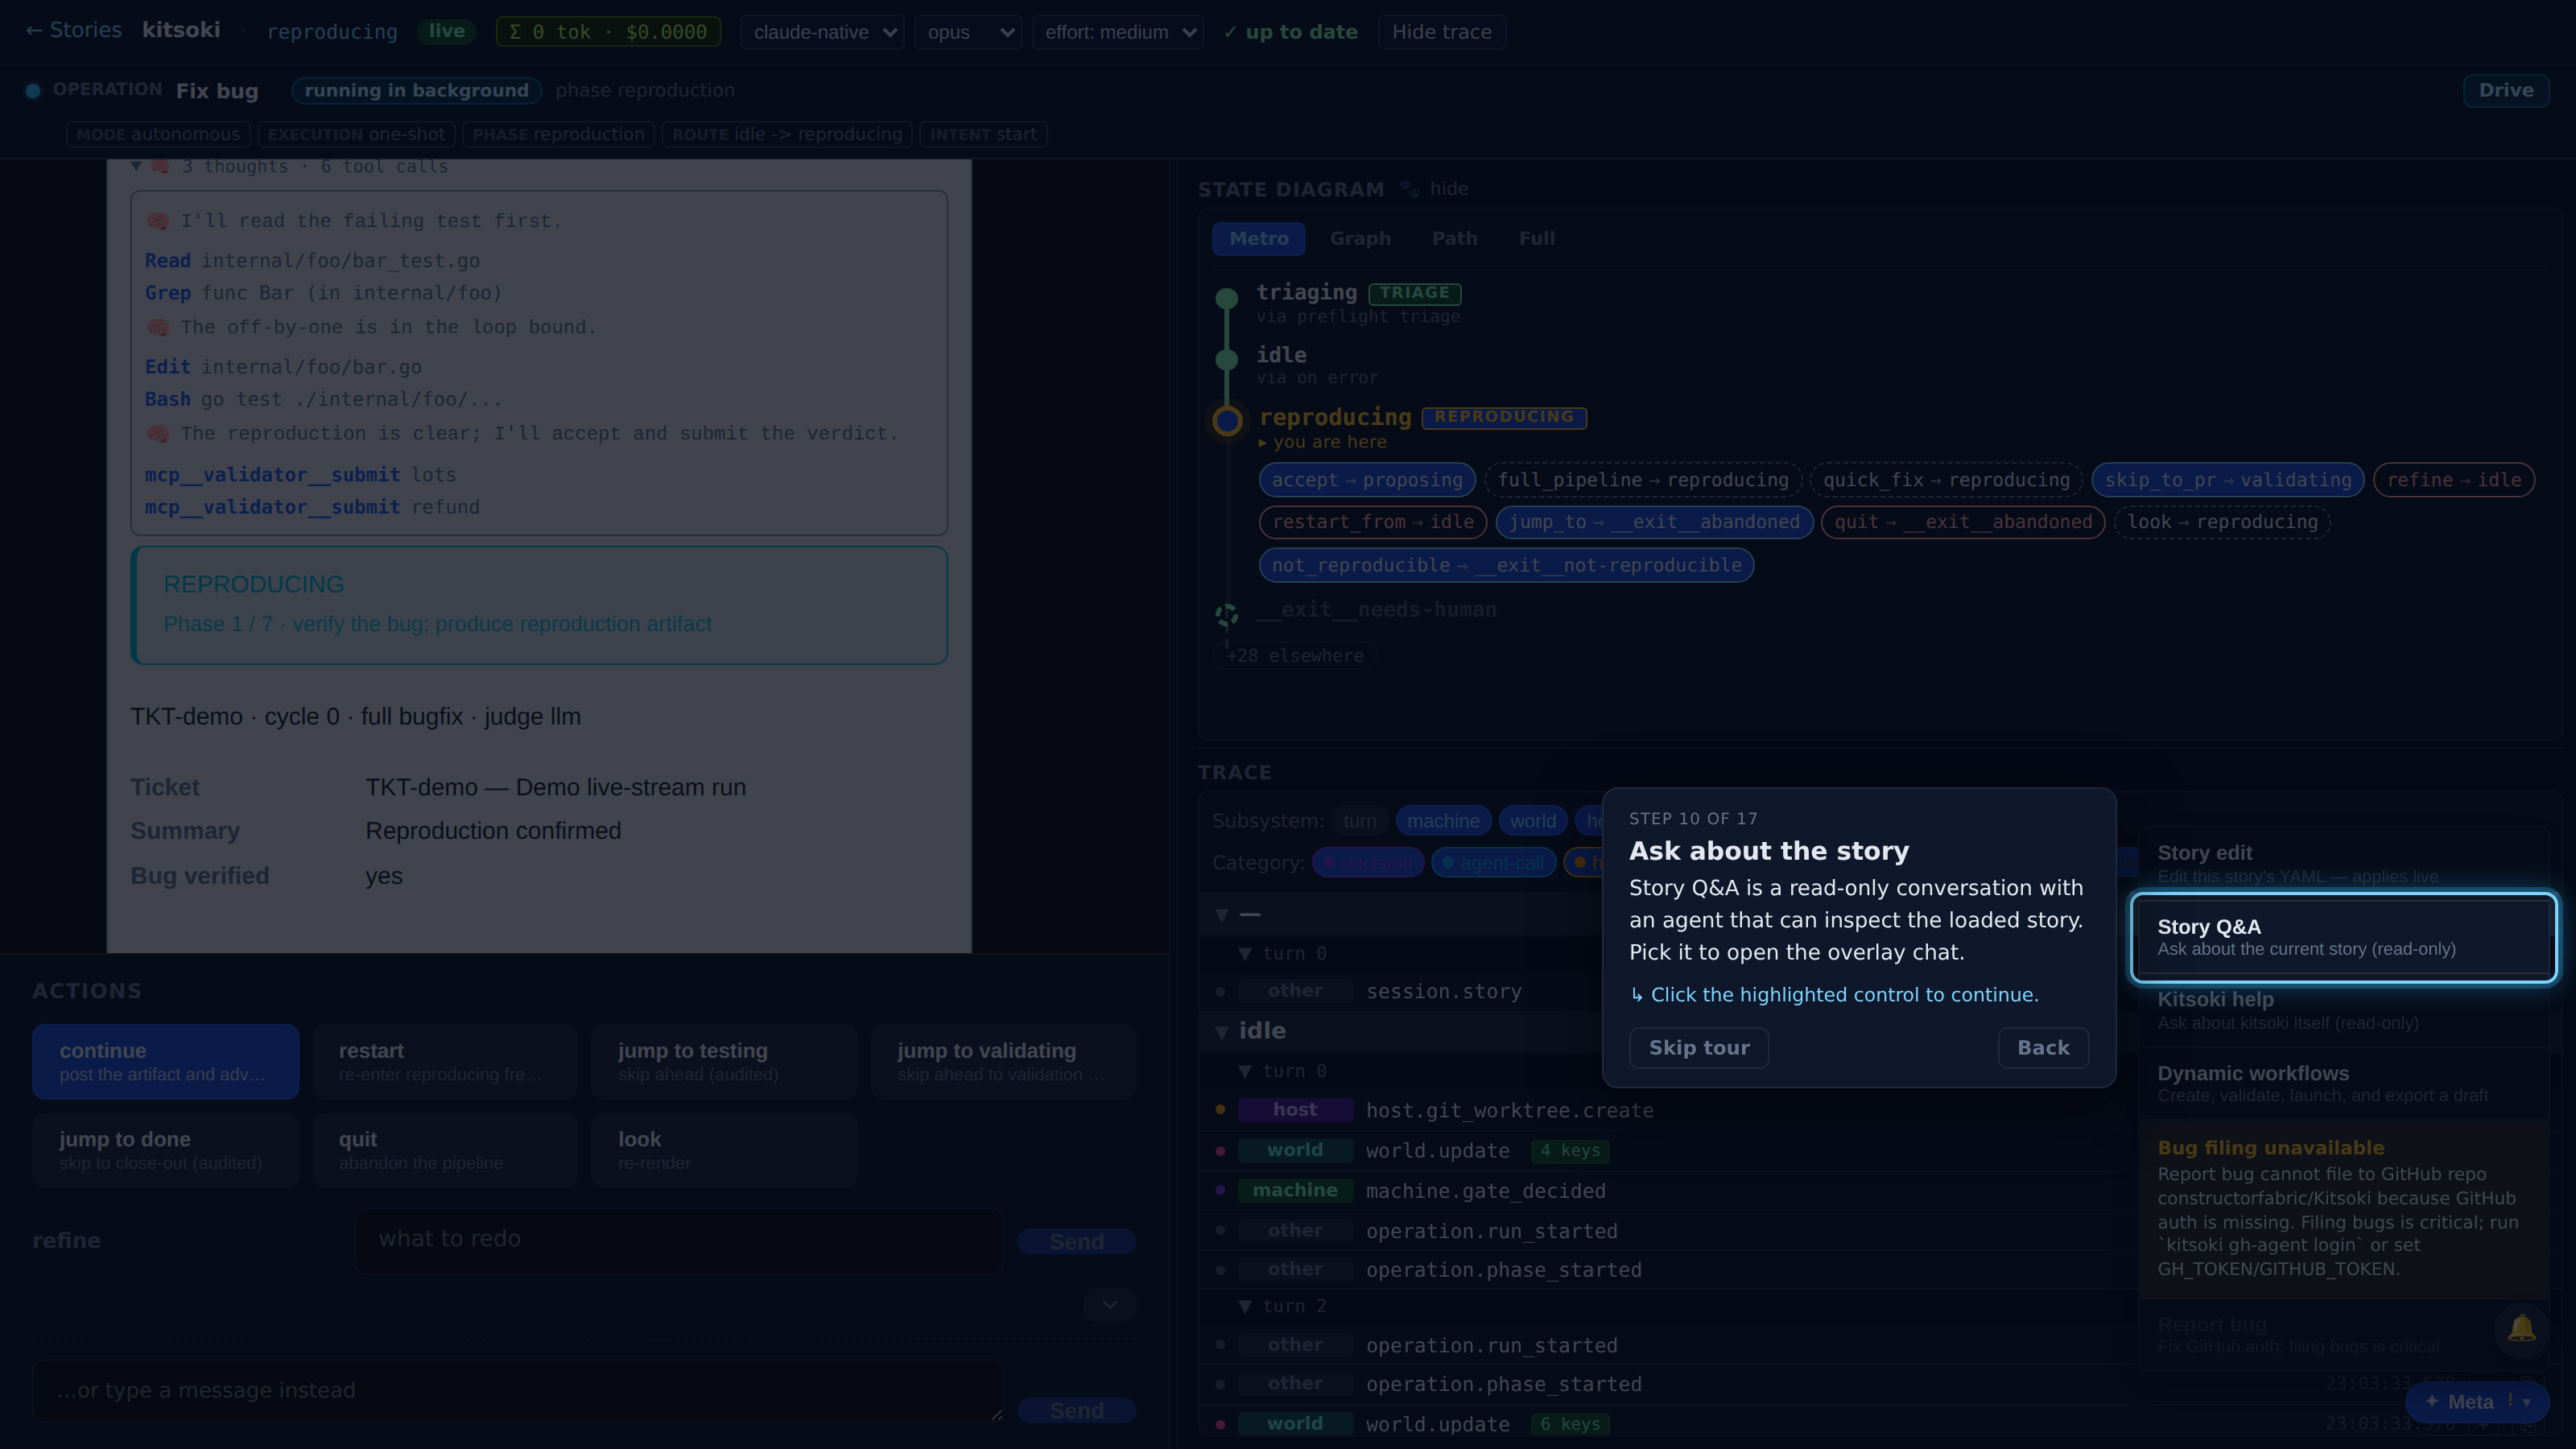Focus the refine what to redo field
Image resolution: width=2576 pixels, height=1449 pixels.
(x=678, y=1240)
